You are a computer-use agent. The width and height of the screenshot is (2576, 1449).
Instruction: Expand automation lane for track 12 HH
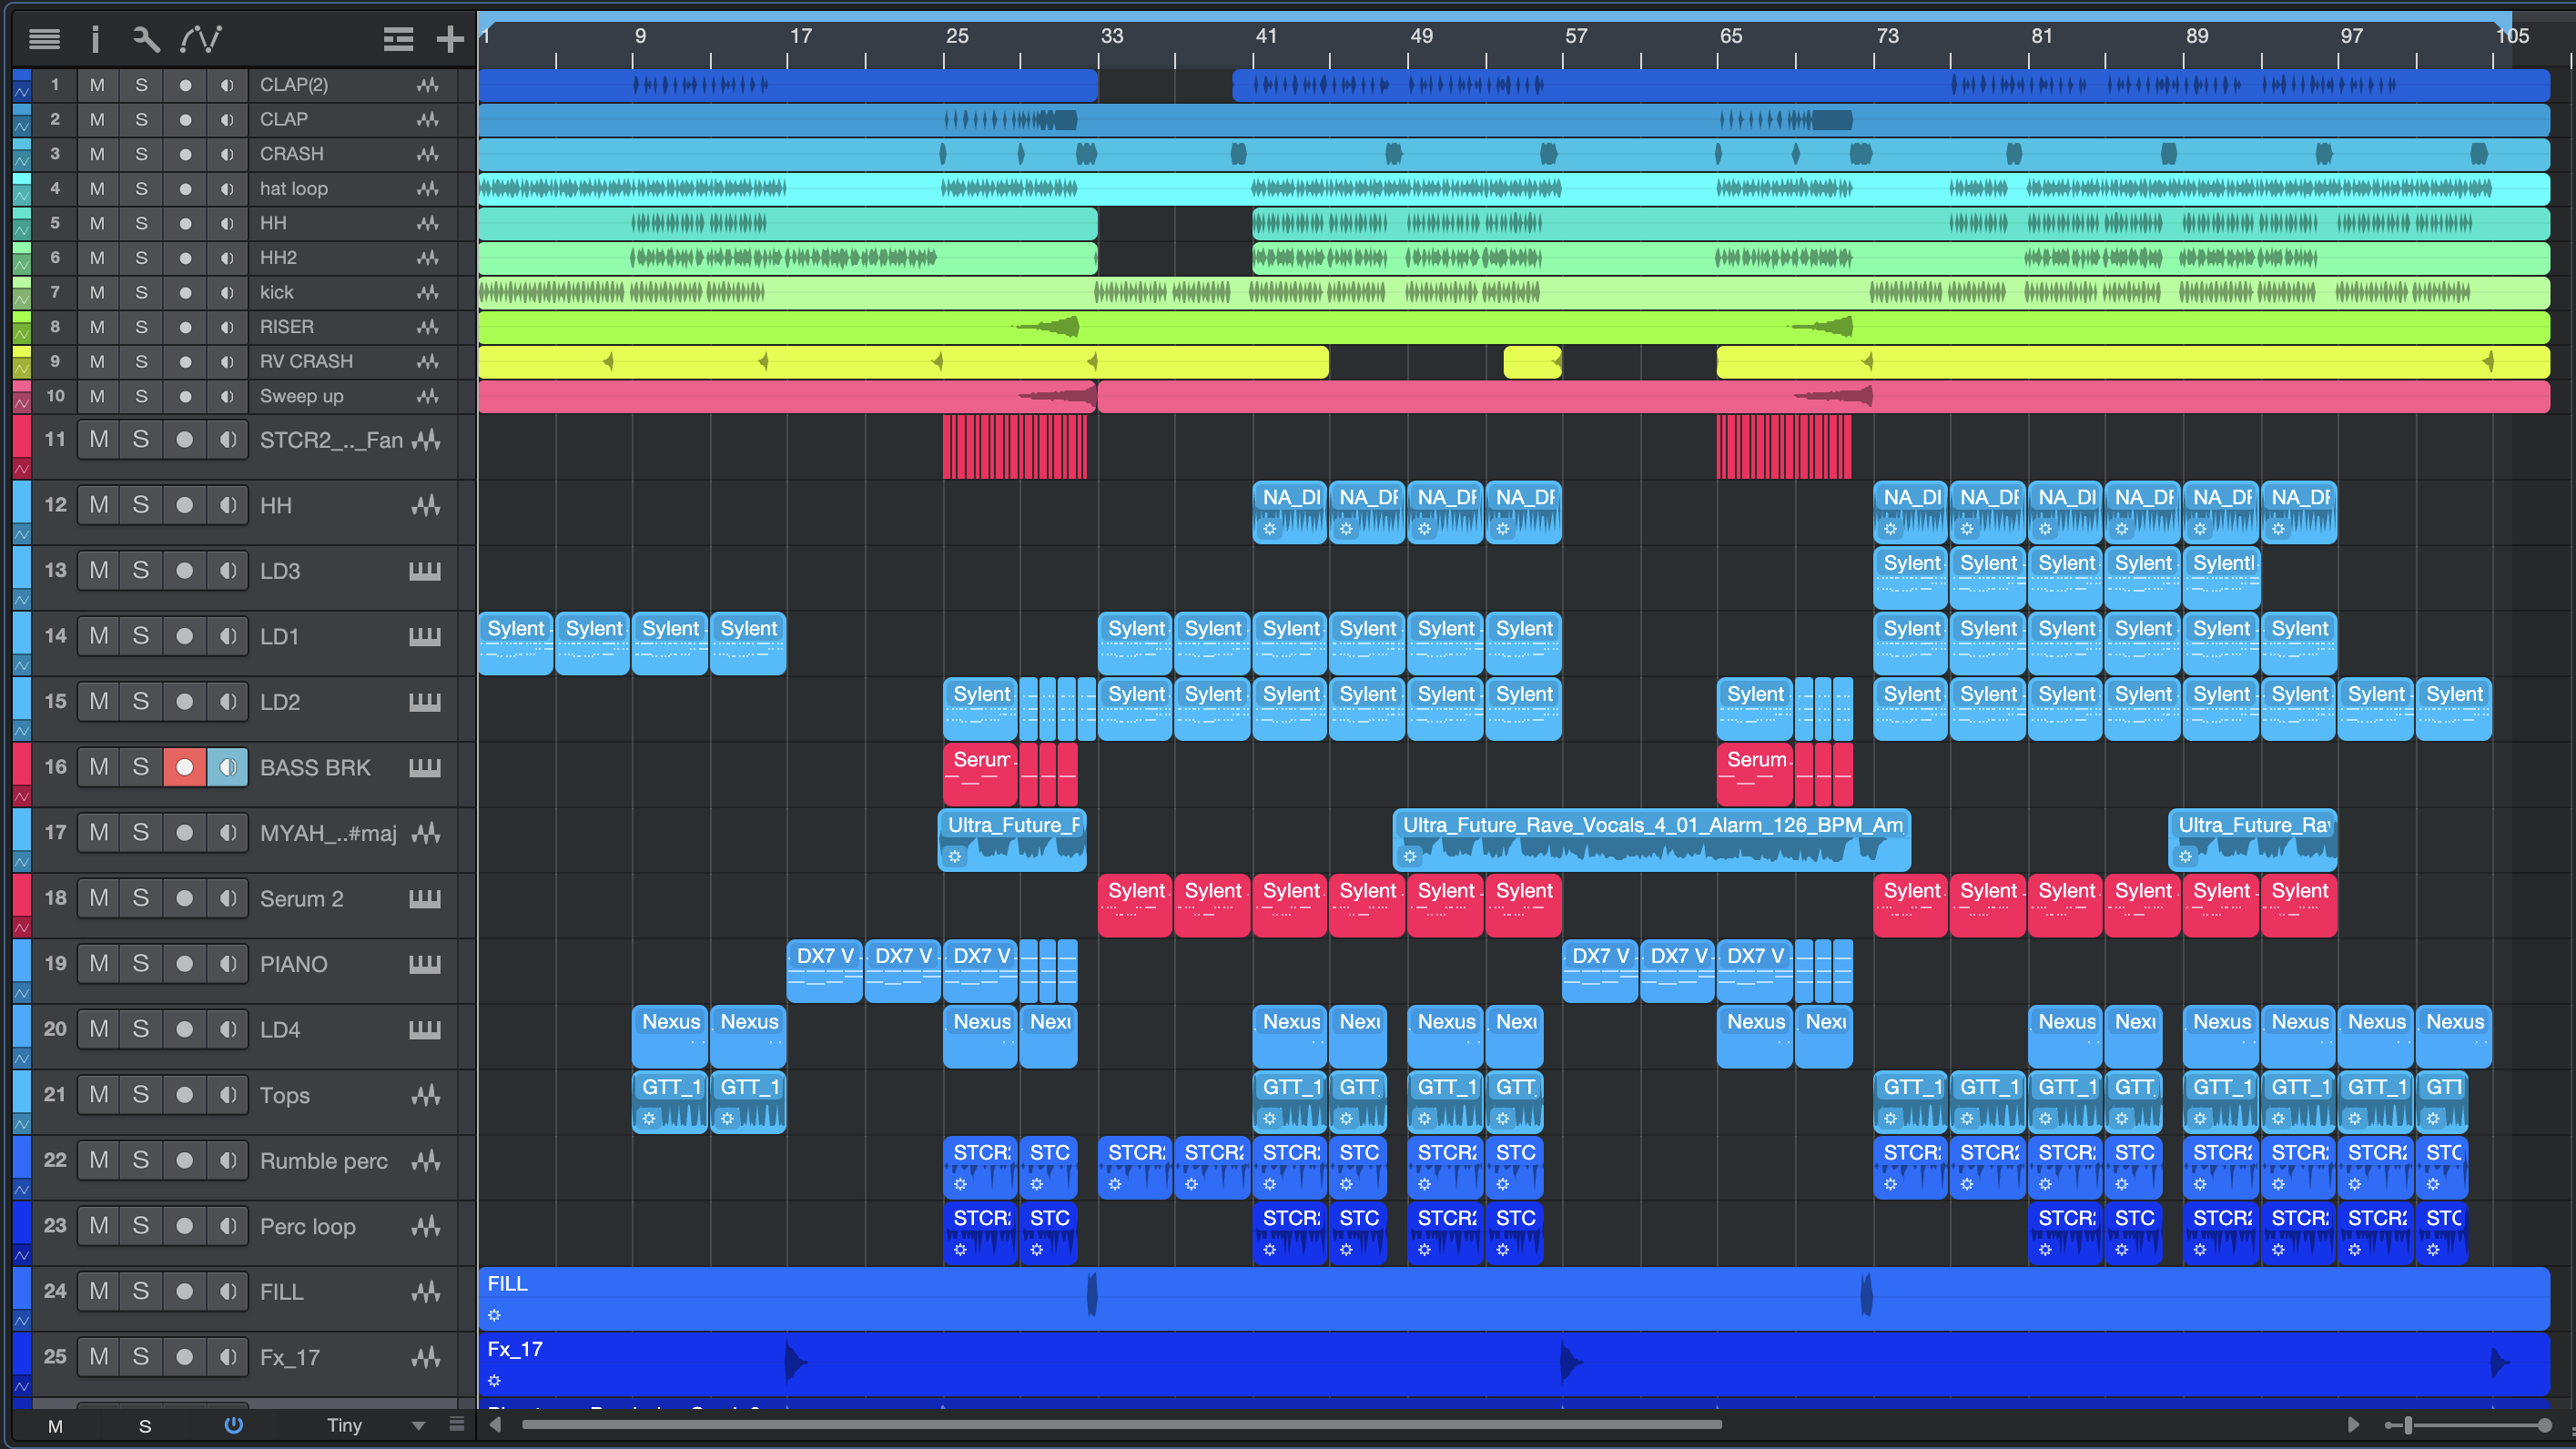coord(21,535)
